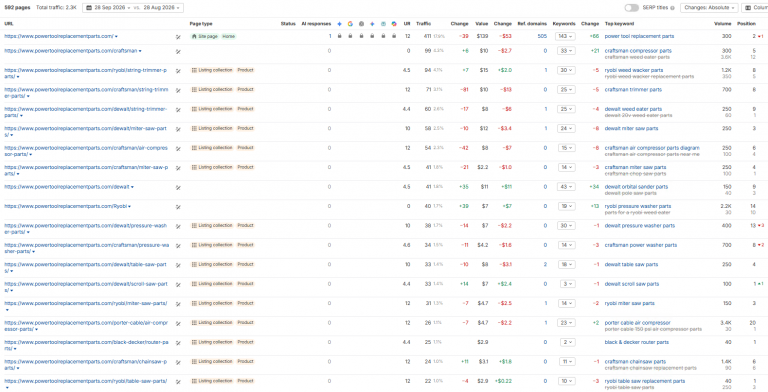This screenshot has height=392, width=768.
Task: Click the 'Home' tag in homepage row
Action: [228, 36]
